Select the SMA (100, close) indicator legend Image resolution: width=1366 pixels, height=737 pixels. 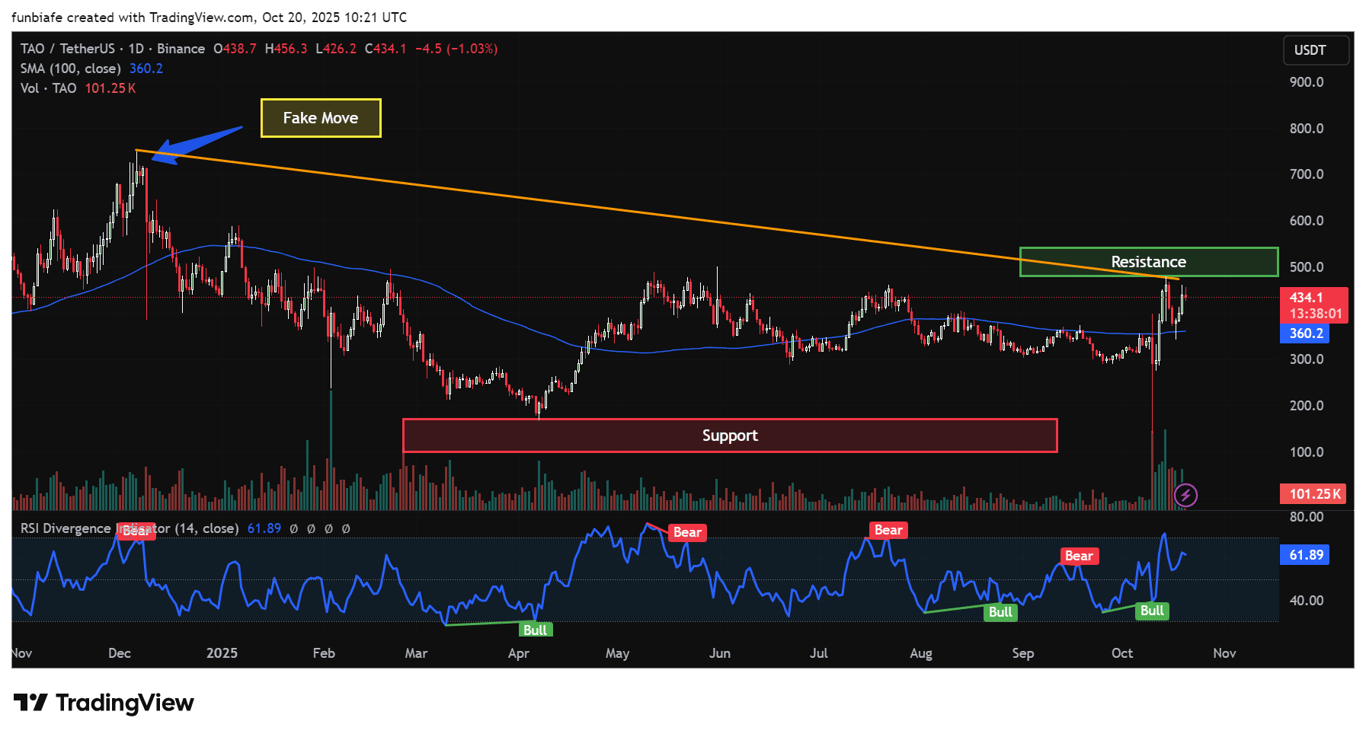[x=70, y=67]
